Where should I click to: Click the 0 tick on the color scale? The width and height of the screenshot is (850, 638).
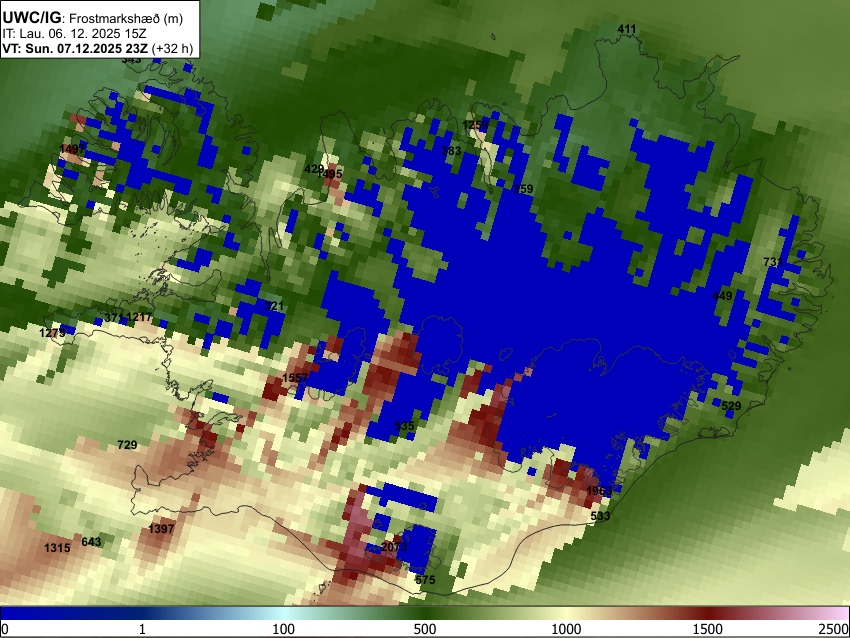pyautogui.click(x=5, y=629)
